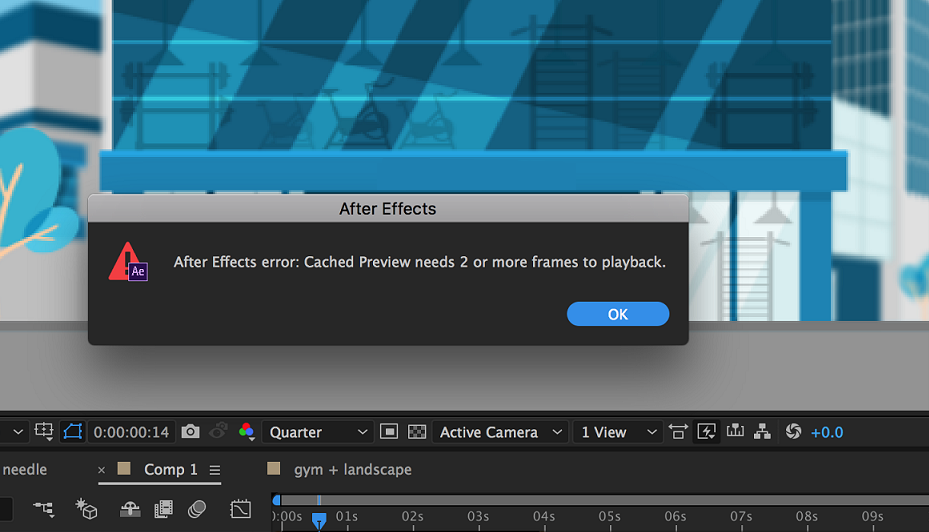This screenshot has height=532, width=929.
Task: Select the Comp 1 timeline tab
Action: click(171, 469)
